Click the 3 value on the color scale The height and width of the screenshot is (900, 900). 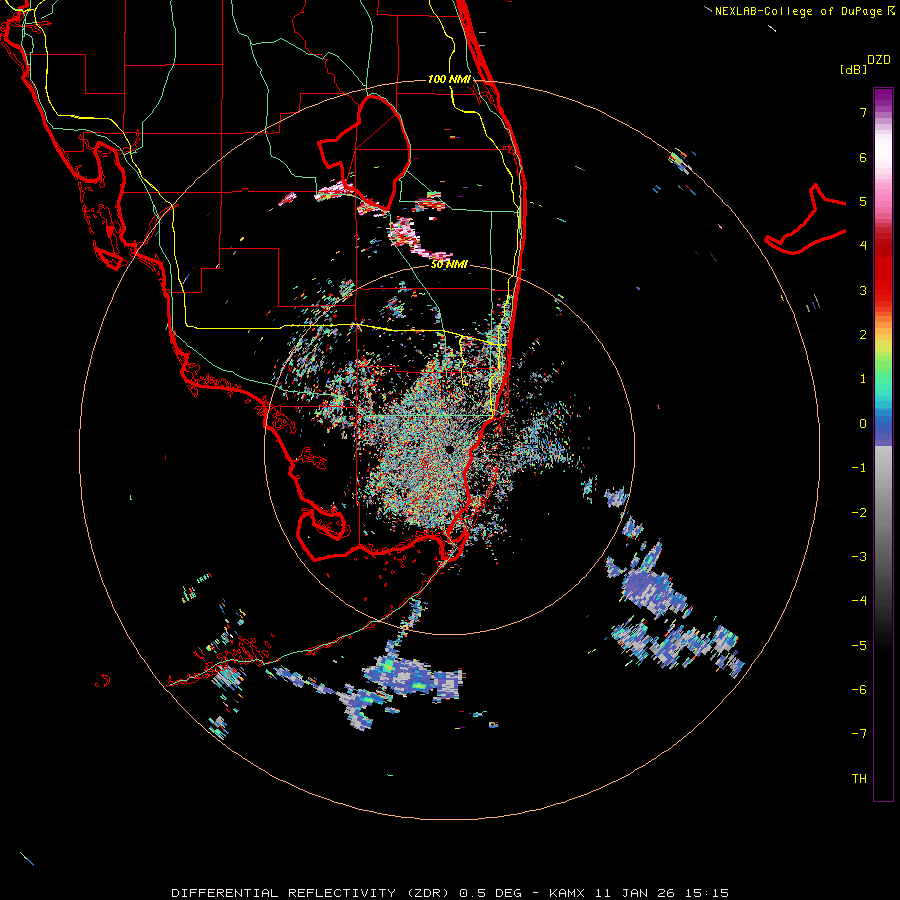(863, 290)
